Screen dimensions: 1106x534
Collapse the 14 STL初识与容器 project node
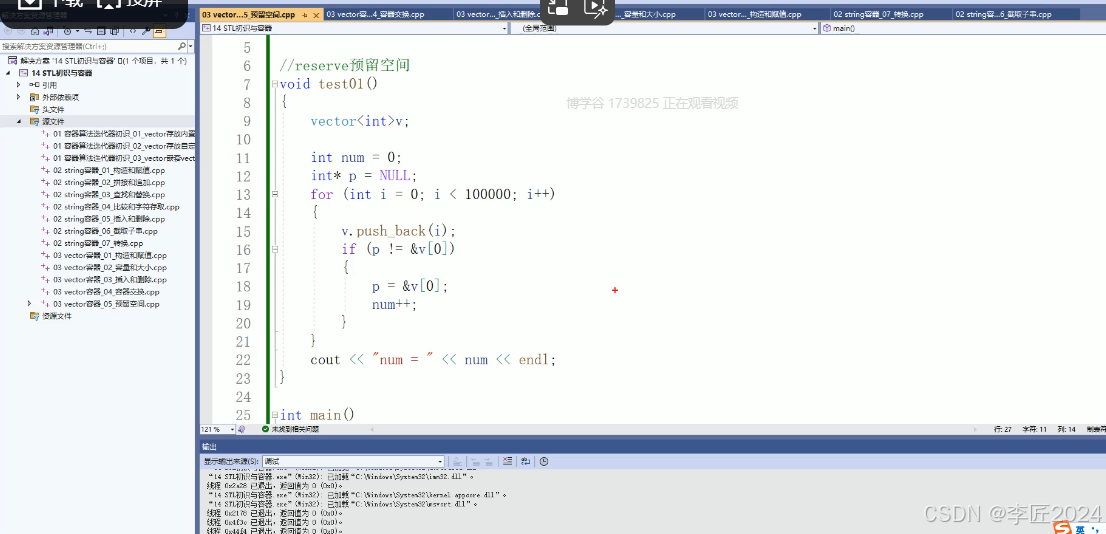10,73
